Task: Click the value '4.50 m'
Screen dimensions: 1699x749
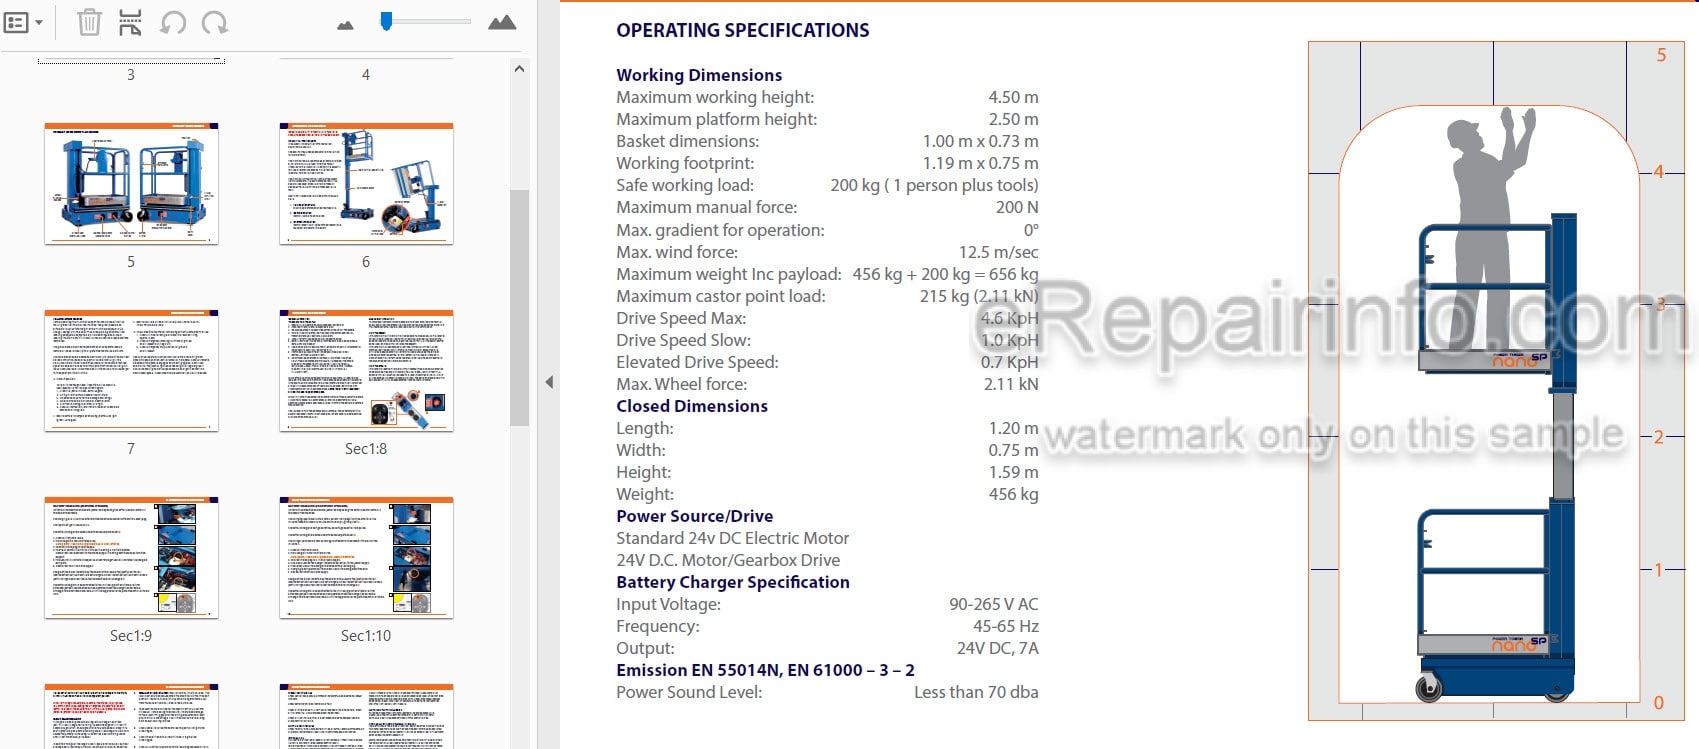Action: click(1013, 97)
